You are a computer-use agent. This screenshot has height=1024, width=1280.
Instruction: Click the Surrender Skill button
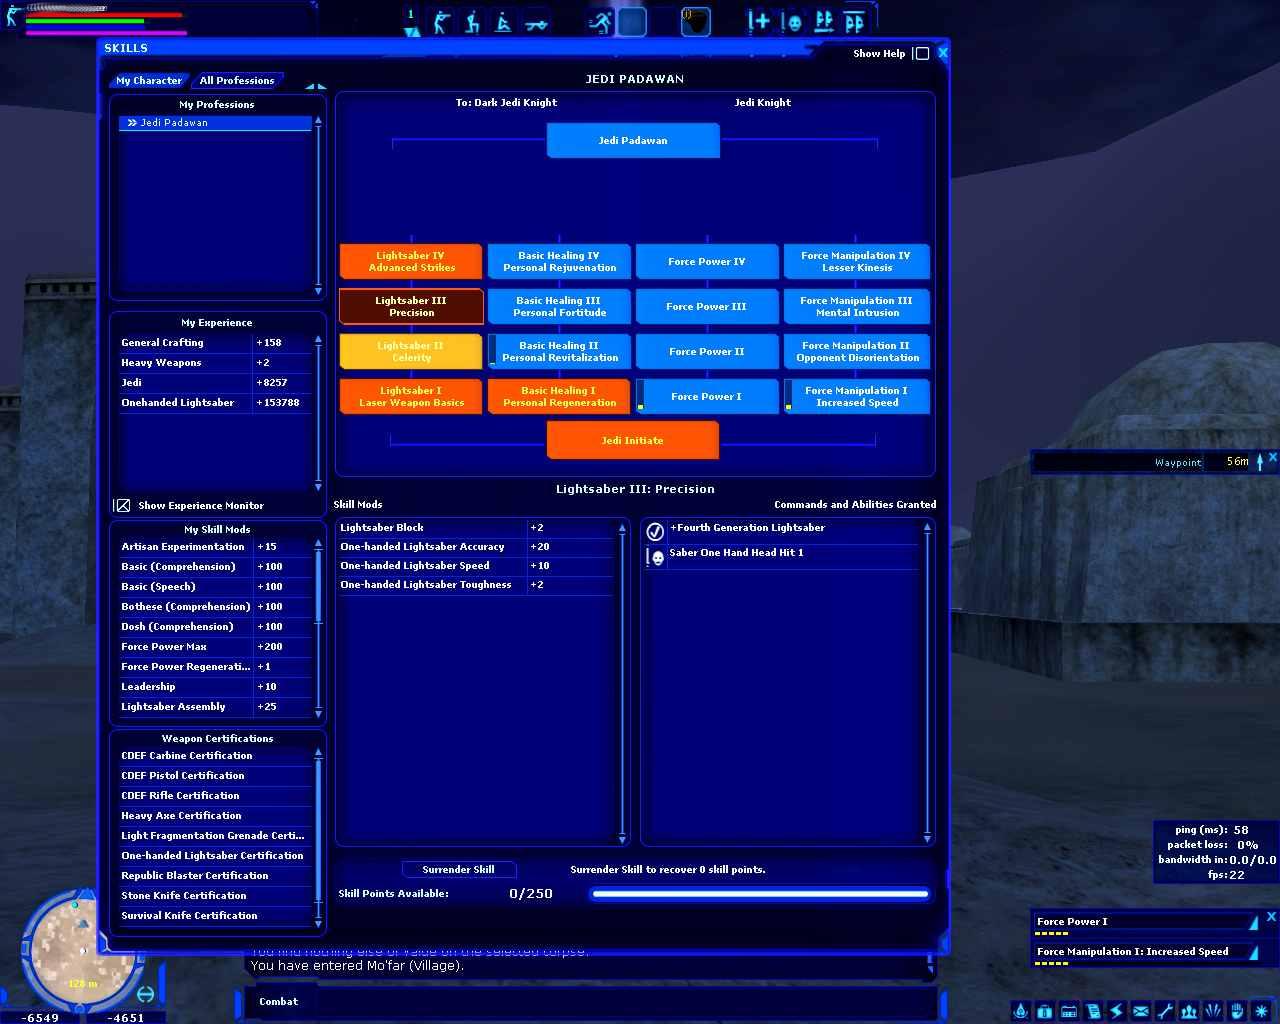458,869
